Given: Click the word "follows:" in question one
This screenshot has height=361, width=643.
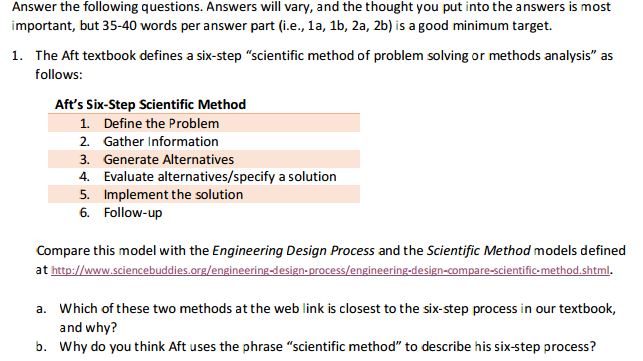Looking at the screenshot, I should click(59, 75).
